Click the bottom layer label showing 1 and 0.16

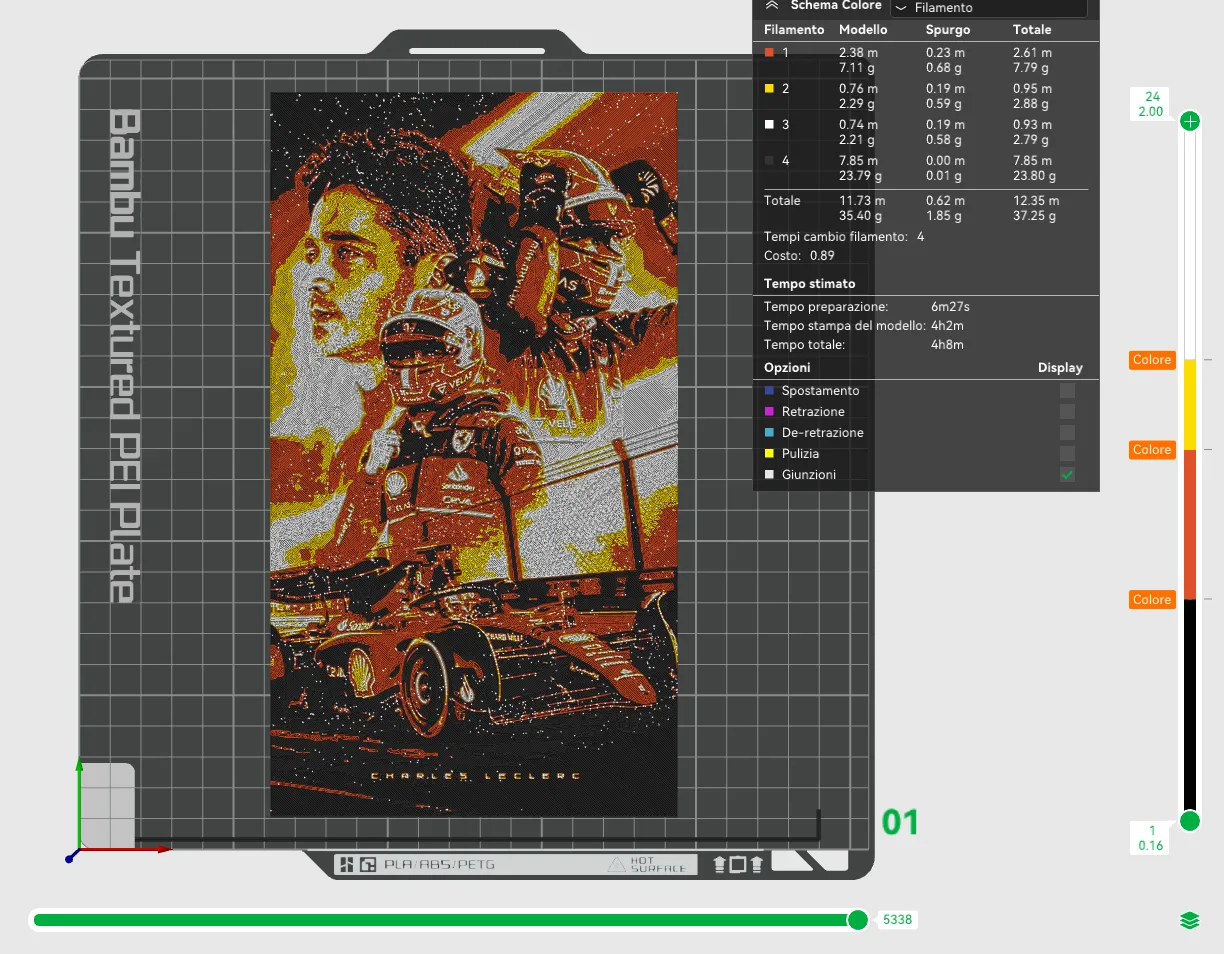pyautogui.click(x=1152, y=838)
